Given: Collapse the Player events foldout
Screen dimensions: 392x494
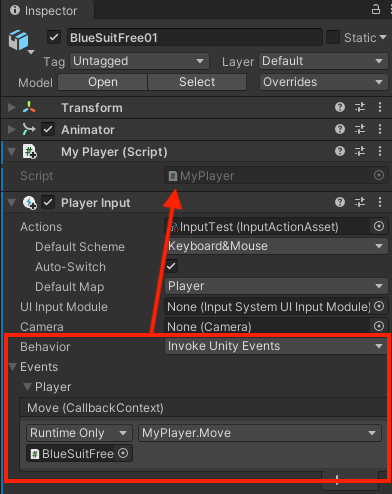Looking at the screenshot, I should [x=28, y=387].
